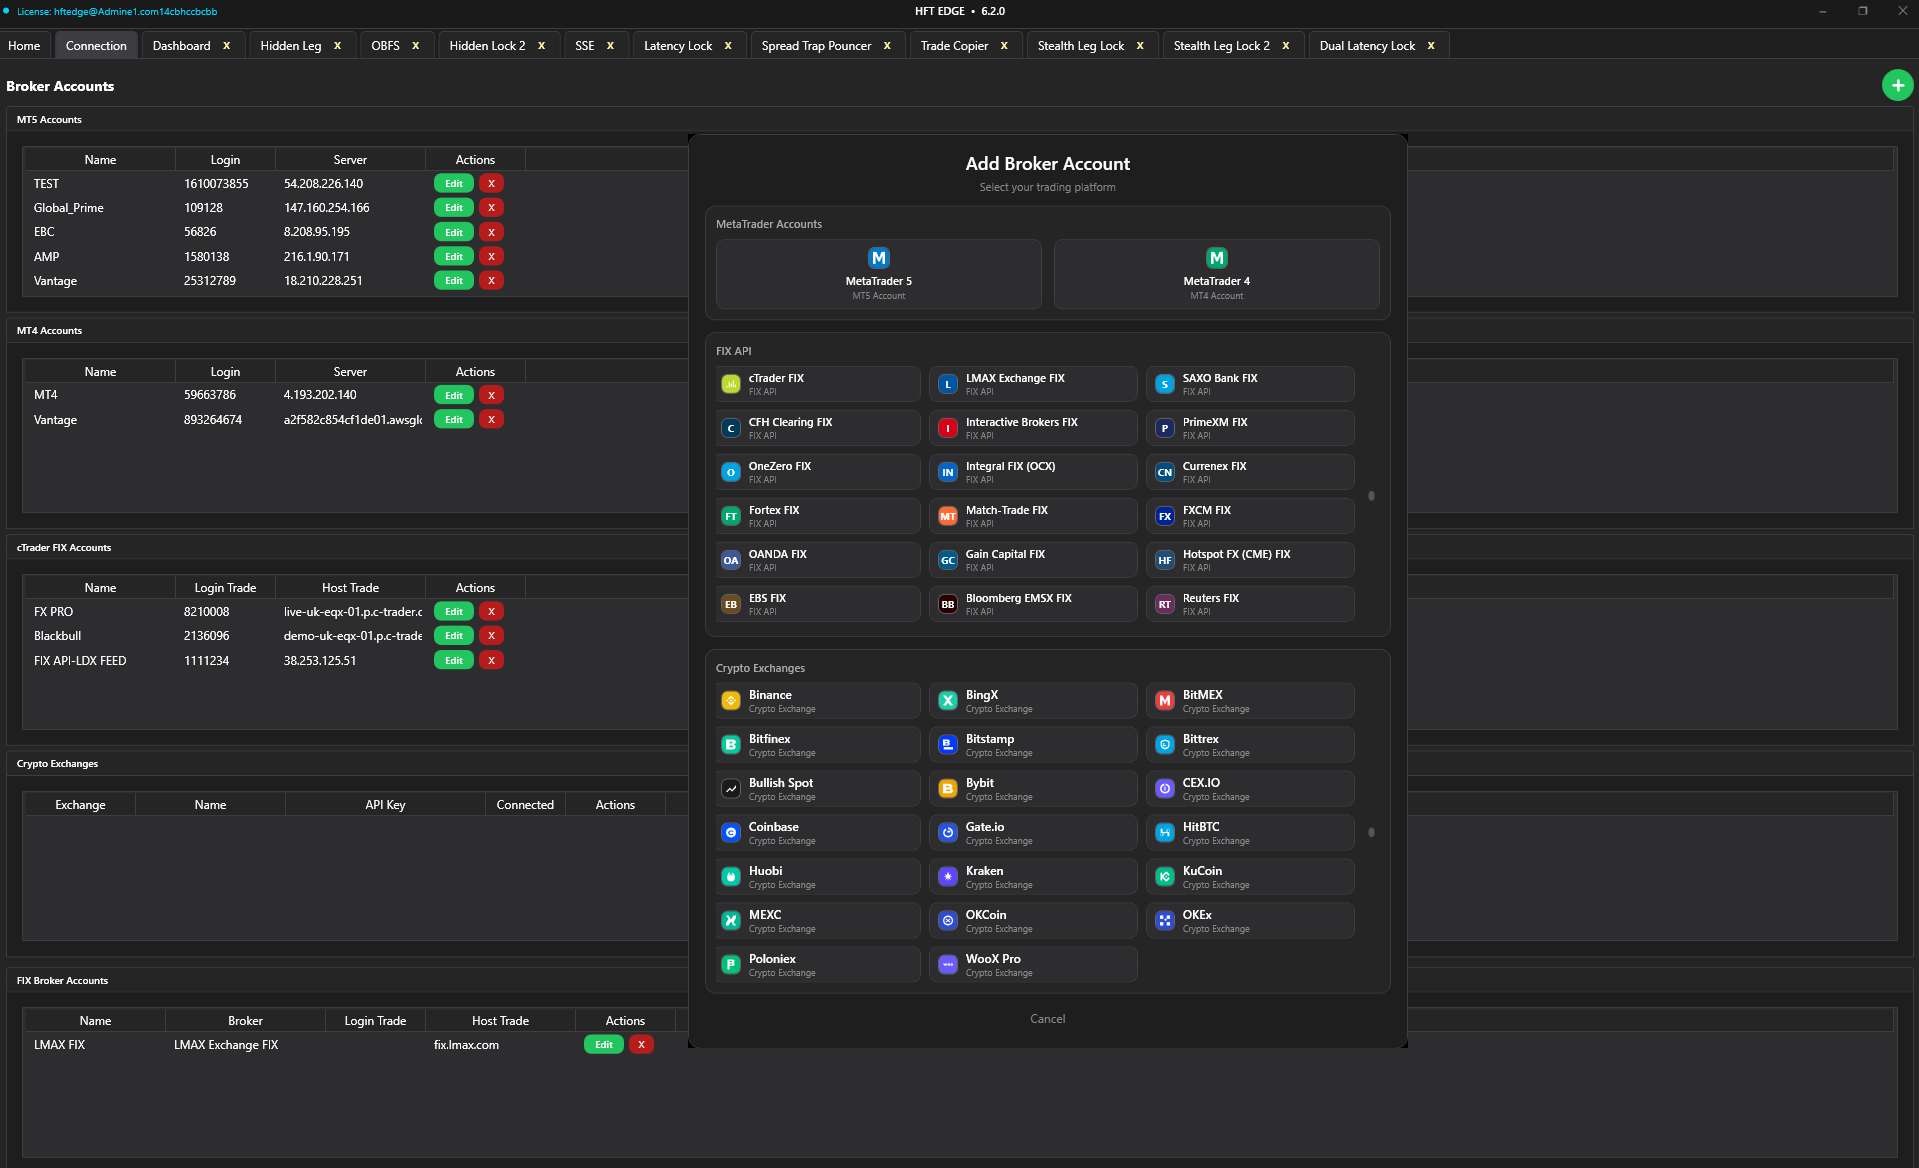Viewport: 1919px width, 1168px height.
Task: Select the EBS FIX option
Action: click(818, 604)
